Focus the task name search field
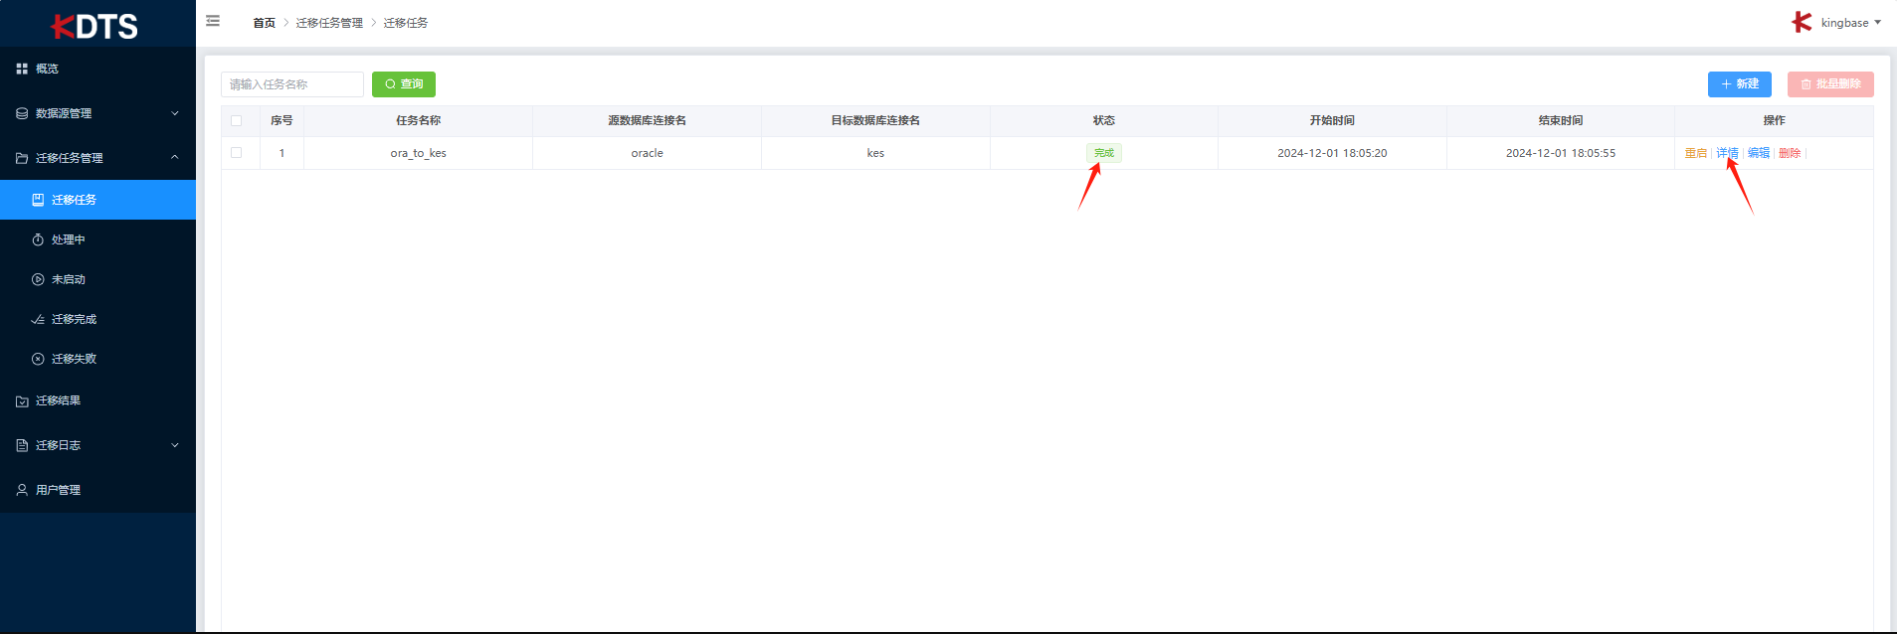The image size is (1897, 634). point(292,84)
